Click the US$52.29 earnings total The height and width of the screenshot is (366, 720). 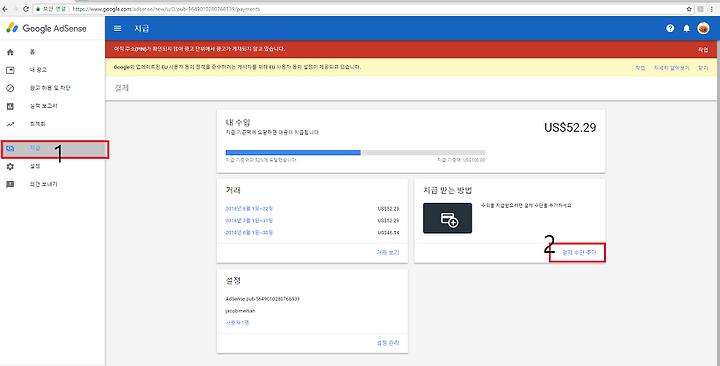pos(570,127)
